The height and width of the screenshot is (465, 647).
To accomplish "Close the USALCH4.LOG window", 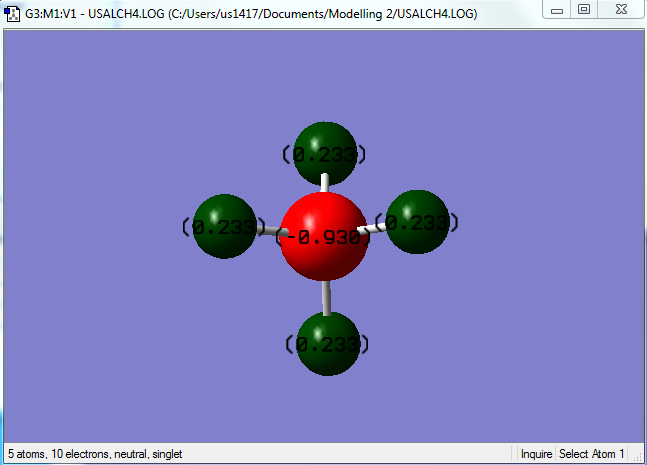I will 621,9.
